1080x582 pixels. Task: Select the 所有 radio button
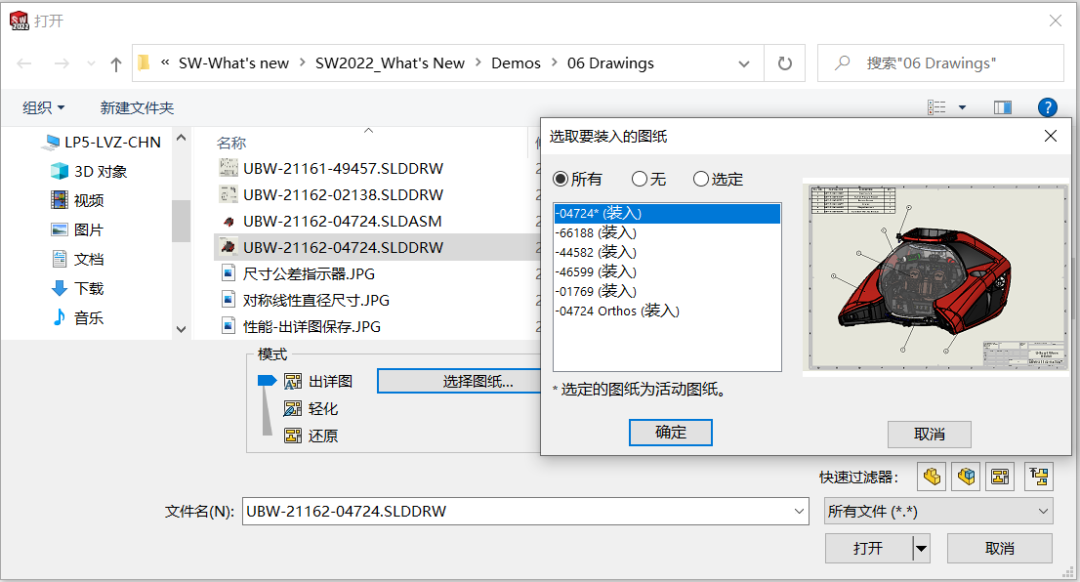561,179
